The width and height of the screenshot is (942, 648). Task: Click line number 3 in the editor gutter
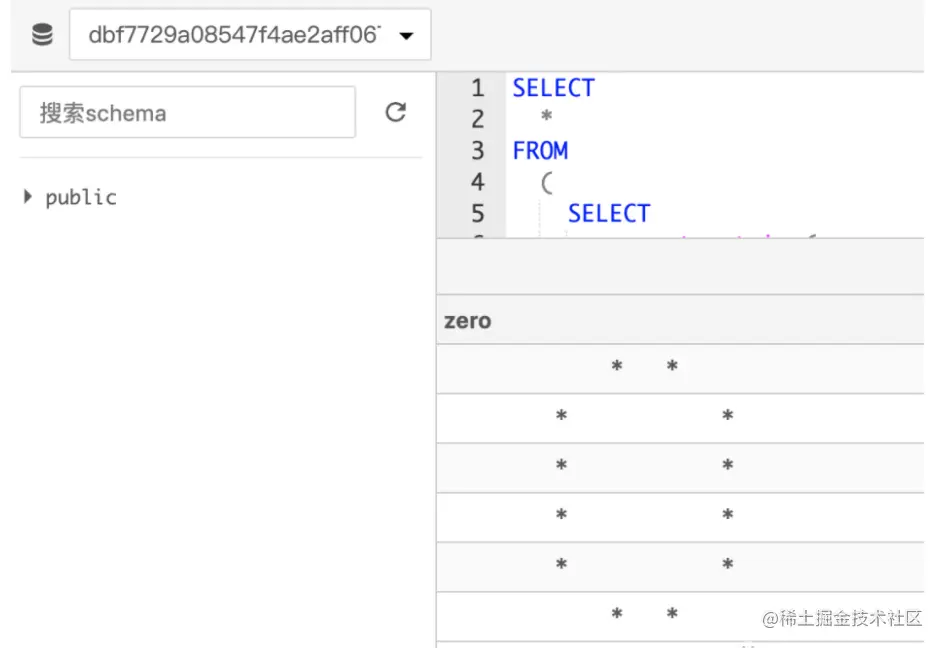coord(477,150)
